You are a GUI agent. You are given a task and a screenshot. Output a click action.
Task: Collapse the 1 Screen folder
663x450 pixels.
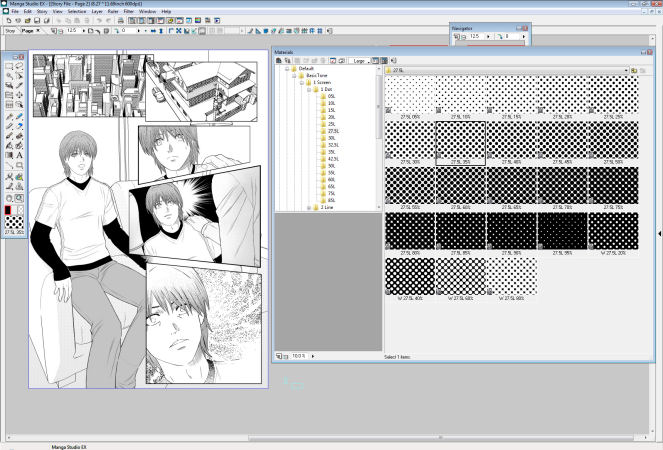click(x=302, y=82)
